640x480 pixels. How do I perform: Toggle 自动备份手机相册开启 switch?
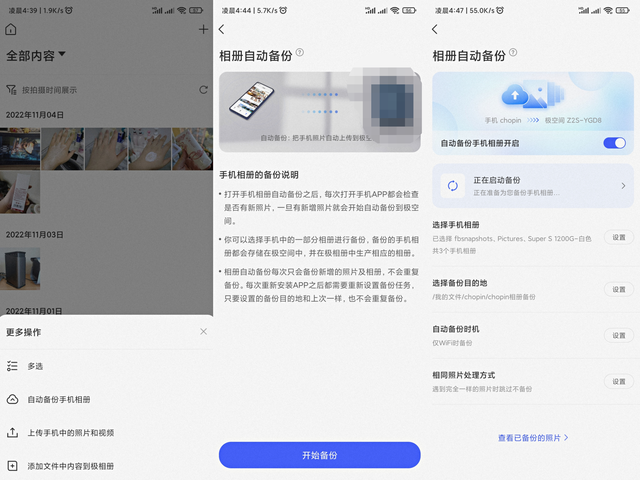614,143
